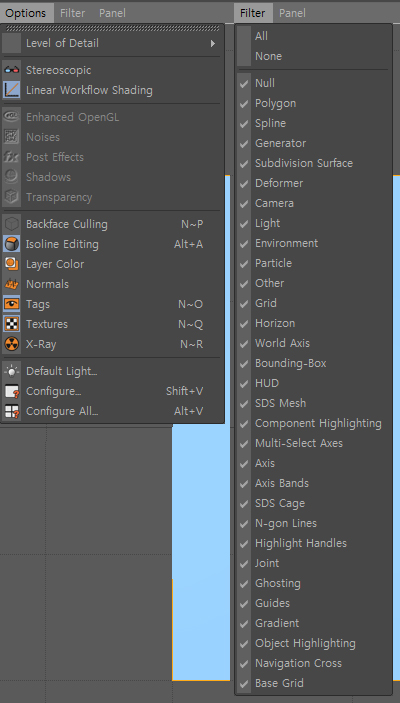Toggle Isoline Editing icon
Viewport: 400px width, 703px height.
[11, 244]
